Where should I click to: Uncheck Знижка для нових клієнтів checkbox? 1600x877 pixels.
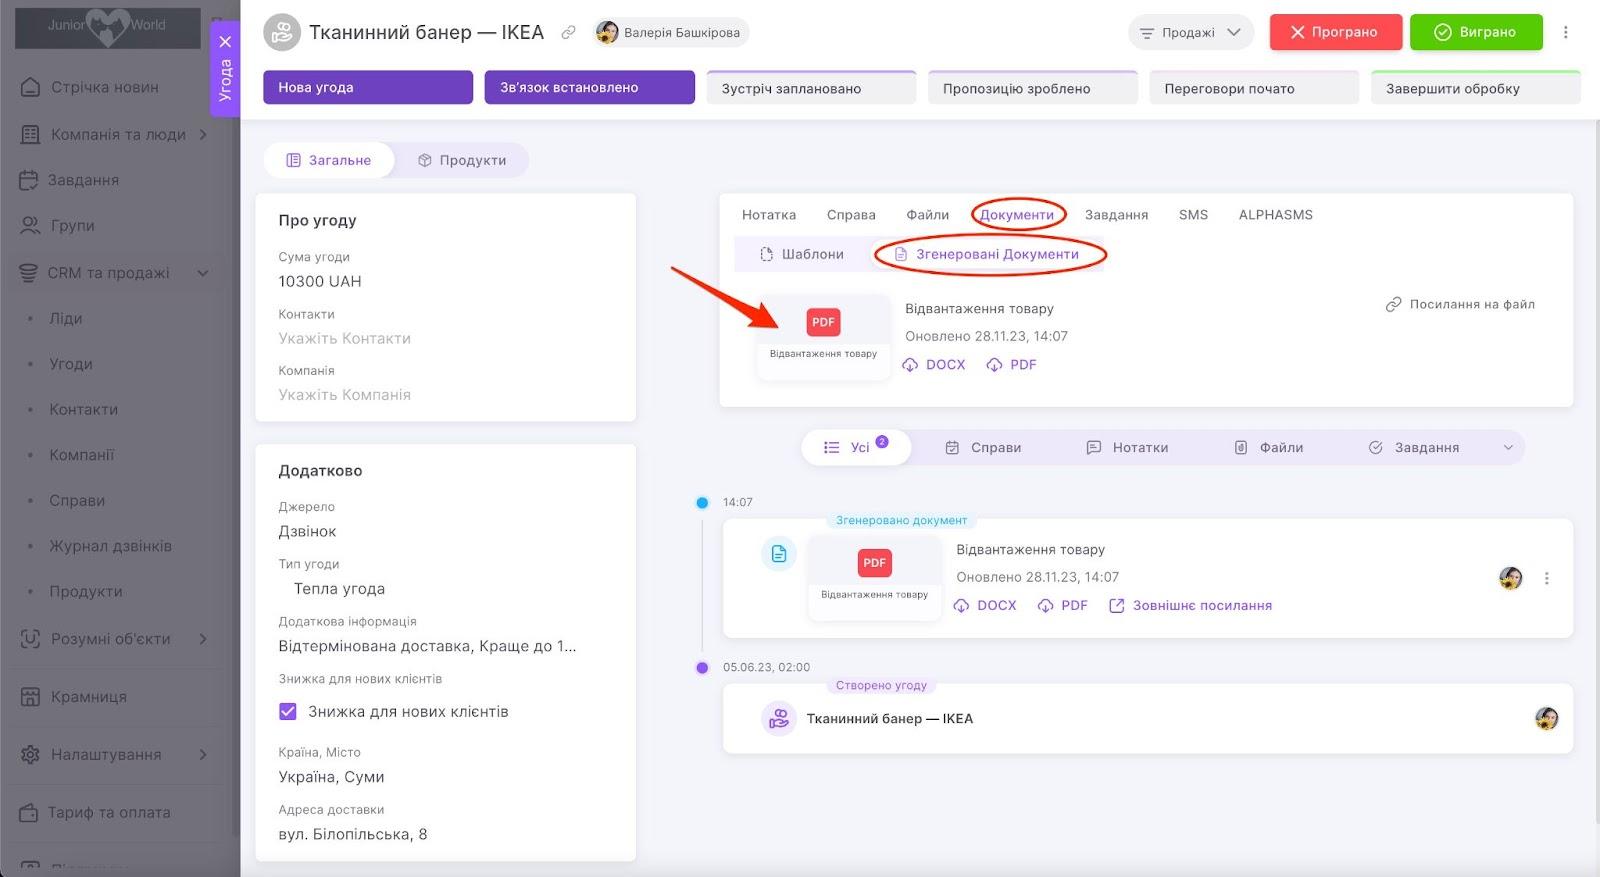[x=288, y=712]
